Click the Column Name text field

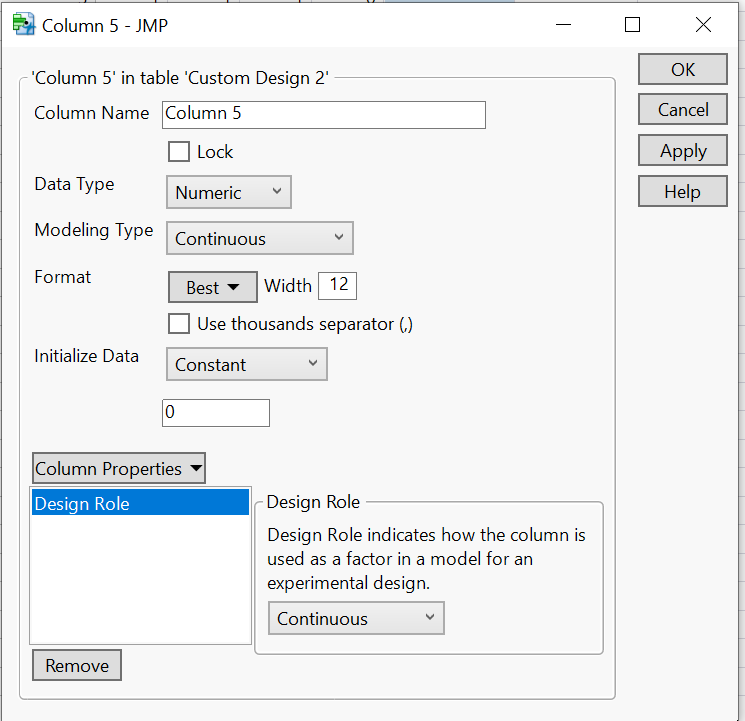pyautogui.click(x=324, y=114)
